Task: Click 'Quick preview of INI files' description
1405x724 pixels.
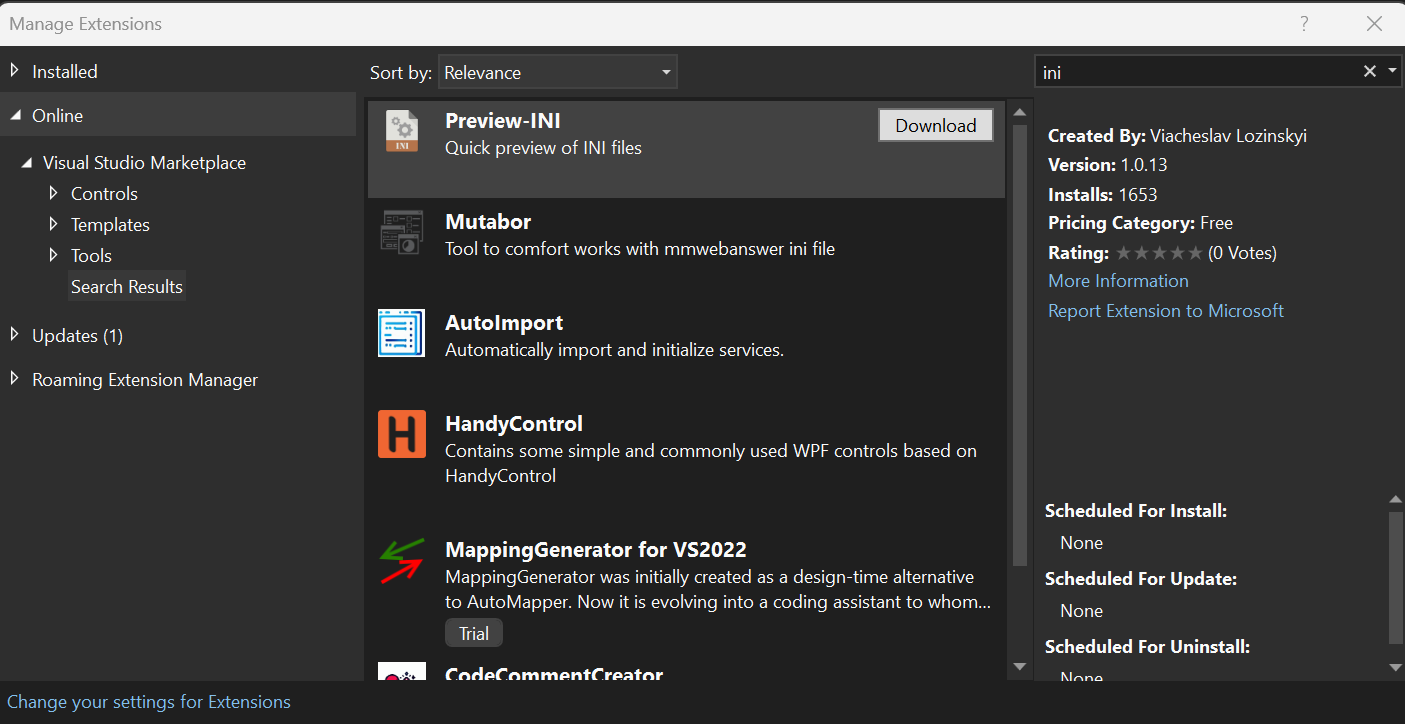Action: tap(543, 148)
